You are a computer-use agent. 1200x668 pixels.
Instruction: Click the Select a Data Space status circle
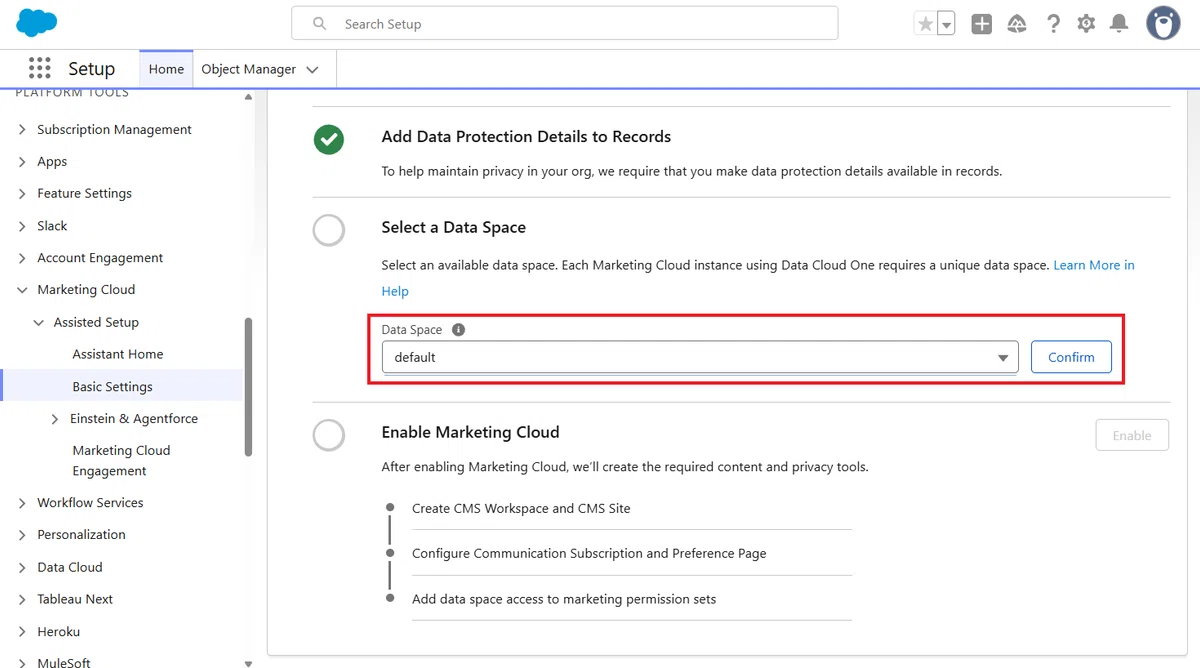(329, 230)
